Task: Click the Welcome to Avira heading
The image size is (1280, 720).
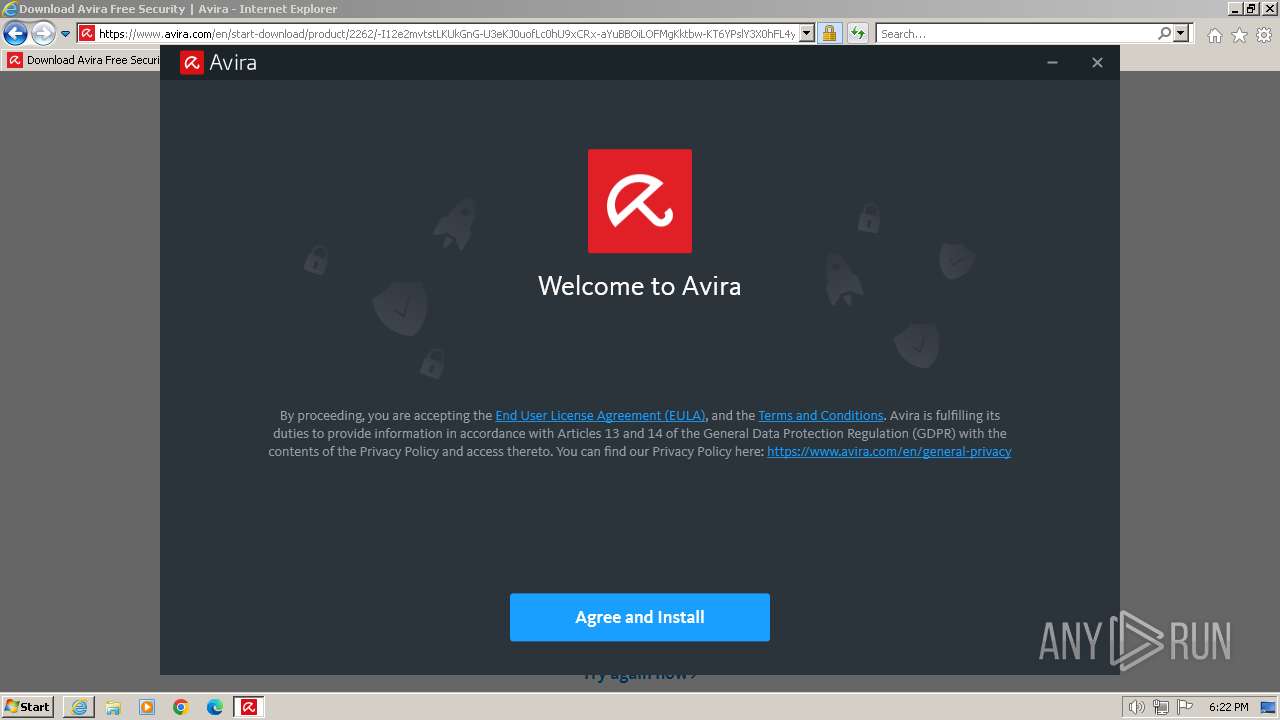Action: coord(640,286)
